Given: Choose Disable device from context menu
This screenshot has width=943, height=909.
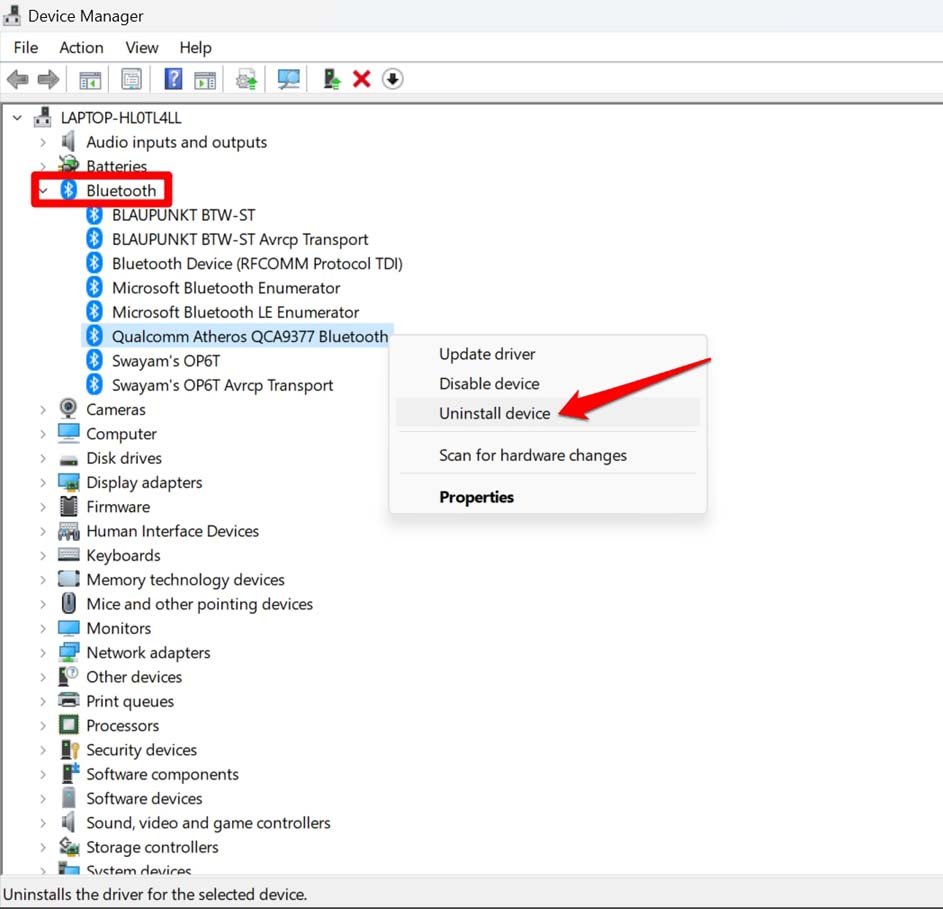Looking at the screenshot, I should (548, 384).
